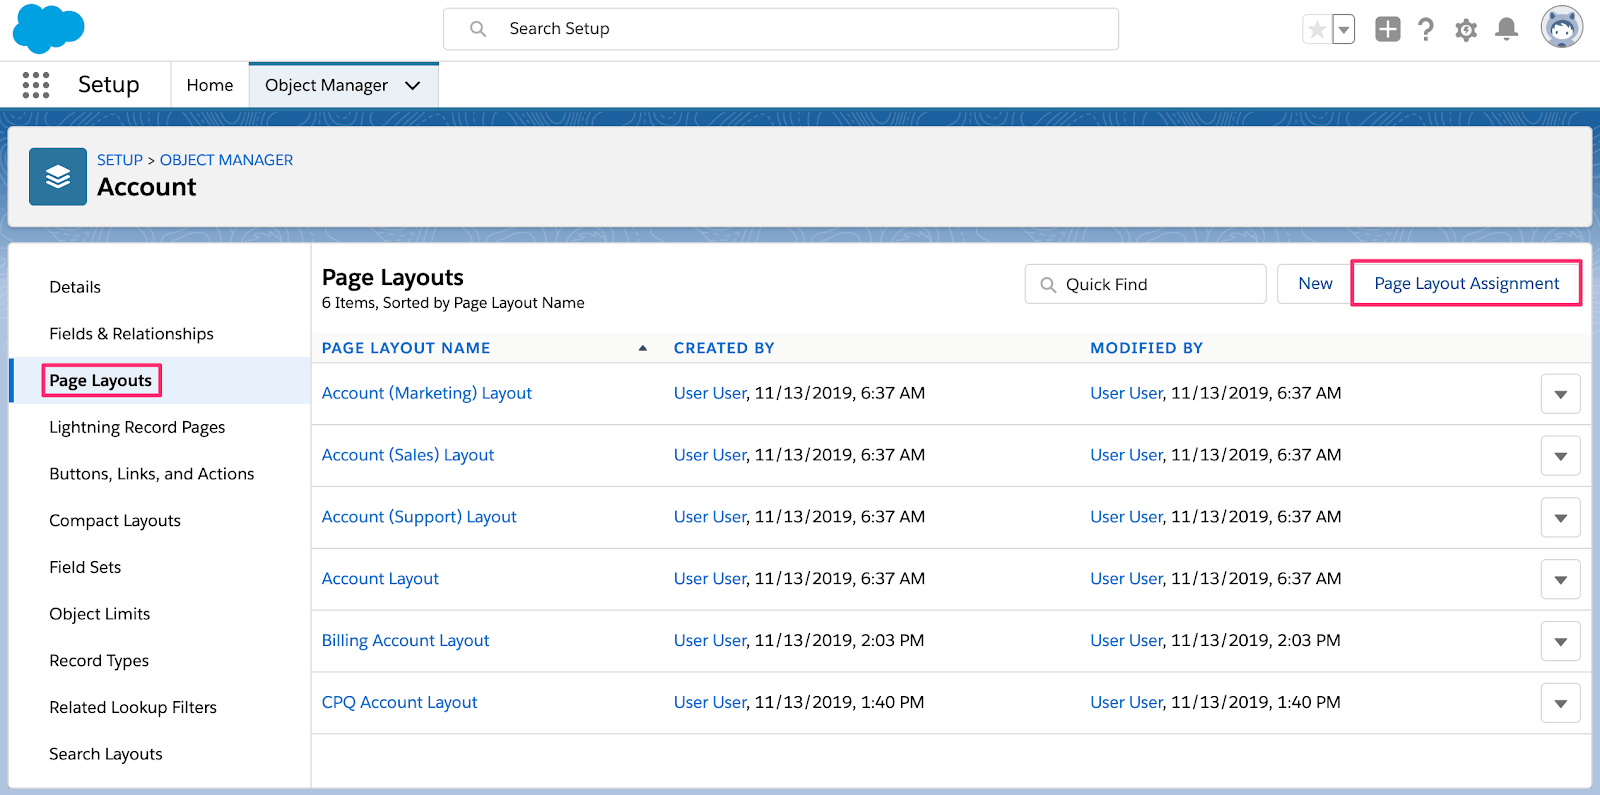Open the App Launcher grid icon
Image resolution: width=1600 pixels, height=795 pixels.
pyautogui.click(x=36, y=85)
